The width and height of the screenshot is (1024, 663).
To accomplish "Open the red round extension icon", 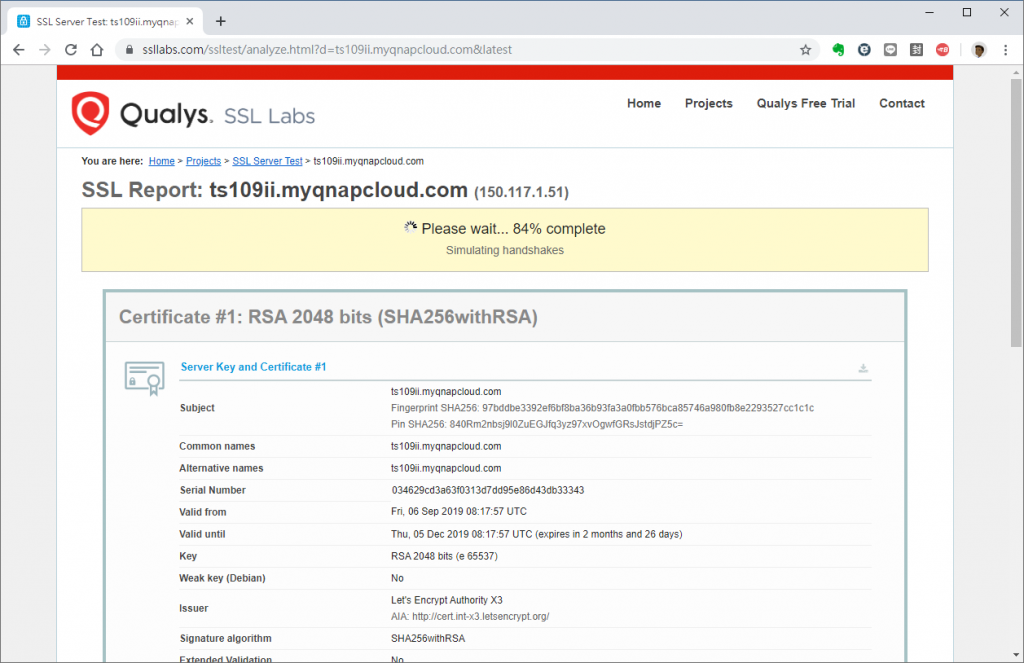I will 942,50.
